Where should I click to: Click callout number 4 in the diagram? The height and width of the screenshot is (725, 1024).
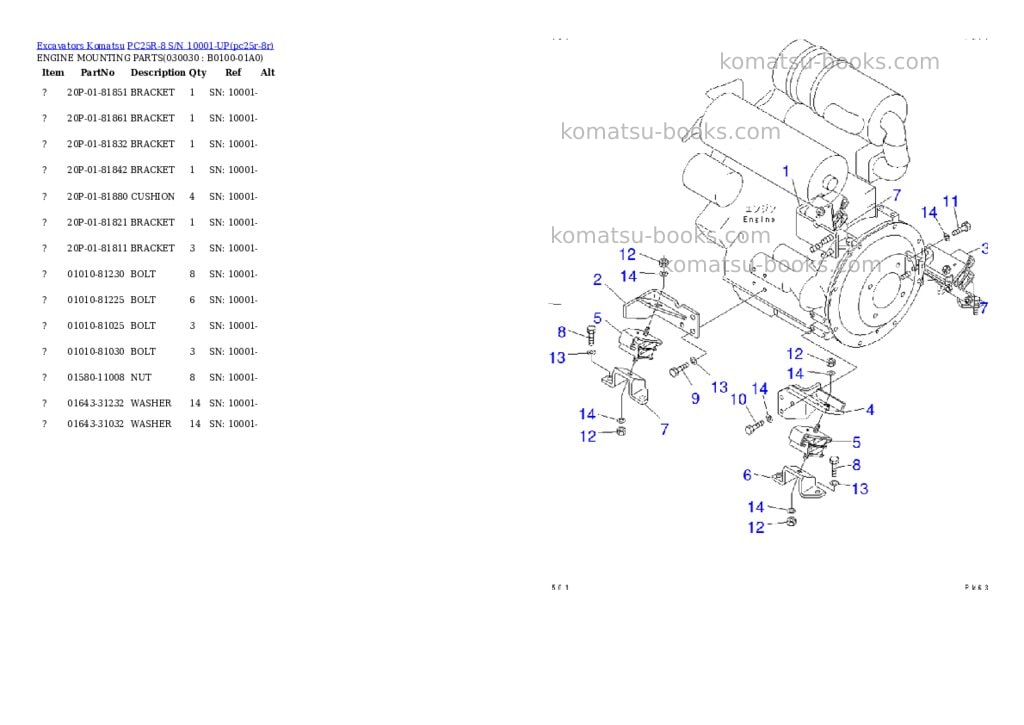pyautogui.click(x=870, y=410)
